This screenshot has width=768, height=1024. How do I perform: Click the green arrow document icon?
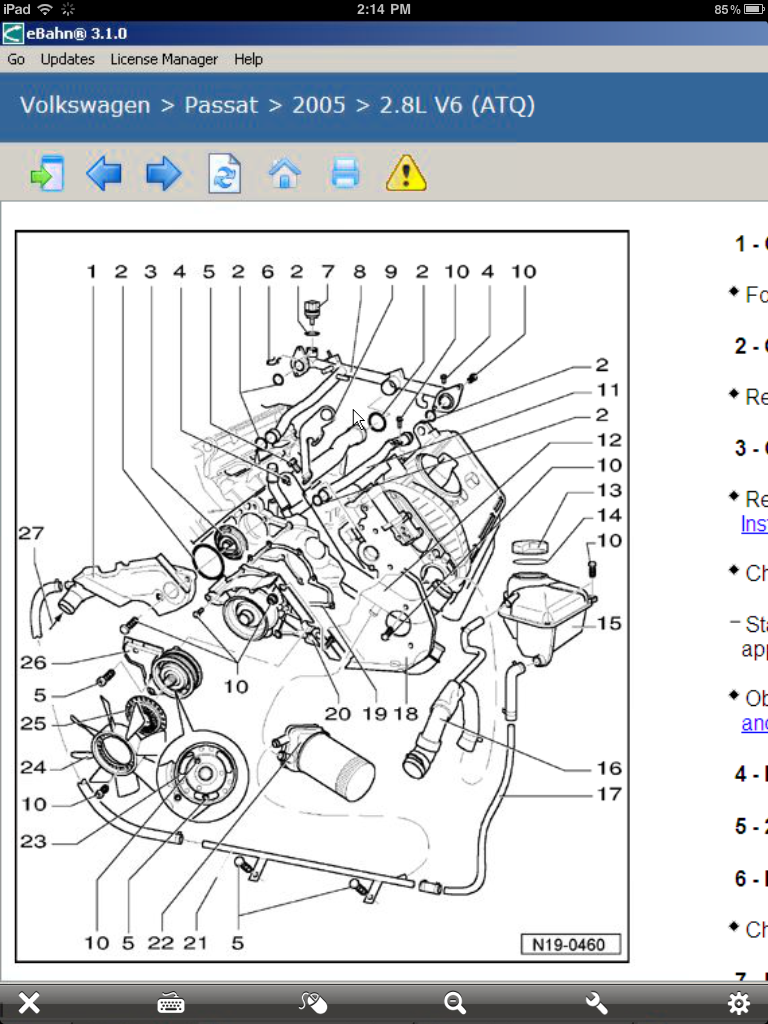[46, 174]
